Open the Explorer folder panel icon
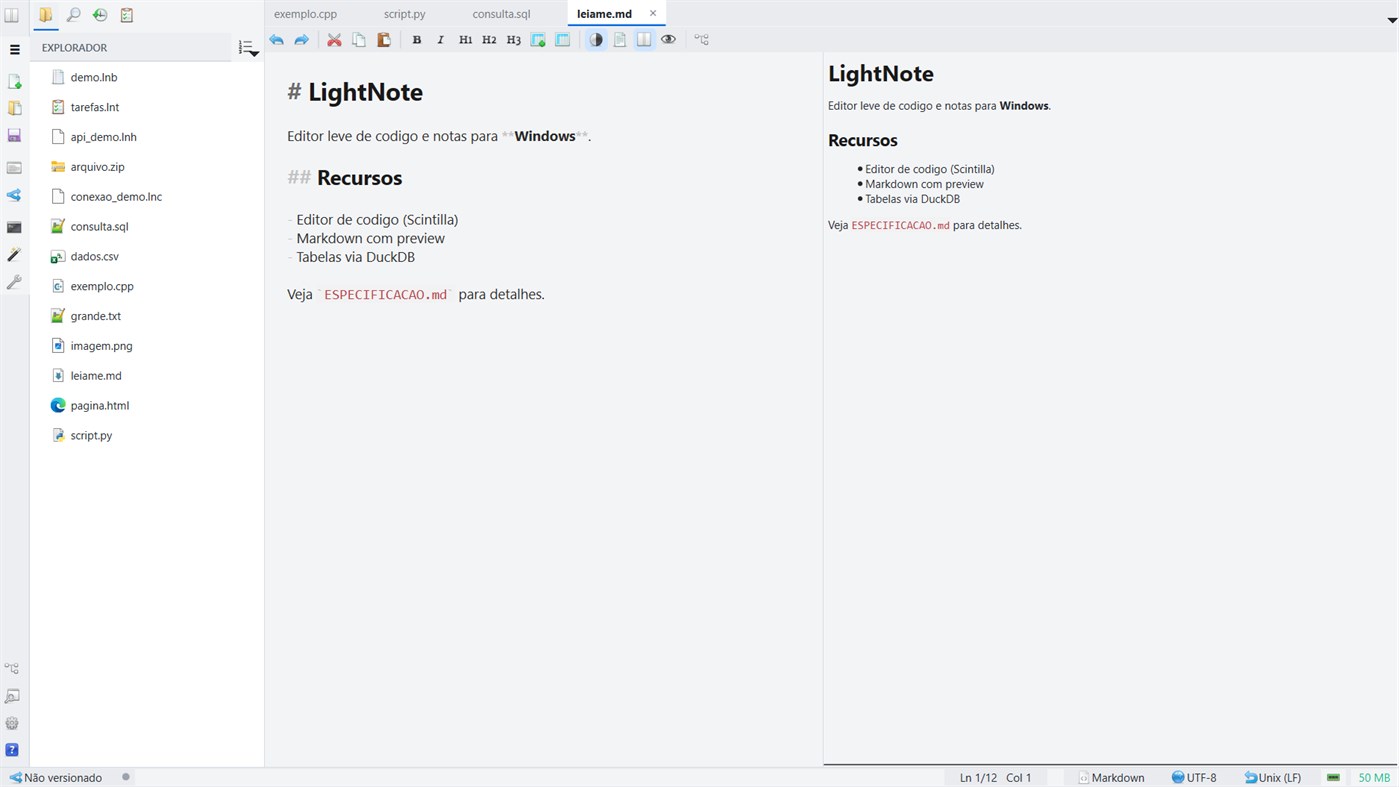Viewport: 1399px width, 787px height. tap(46, 15)
